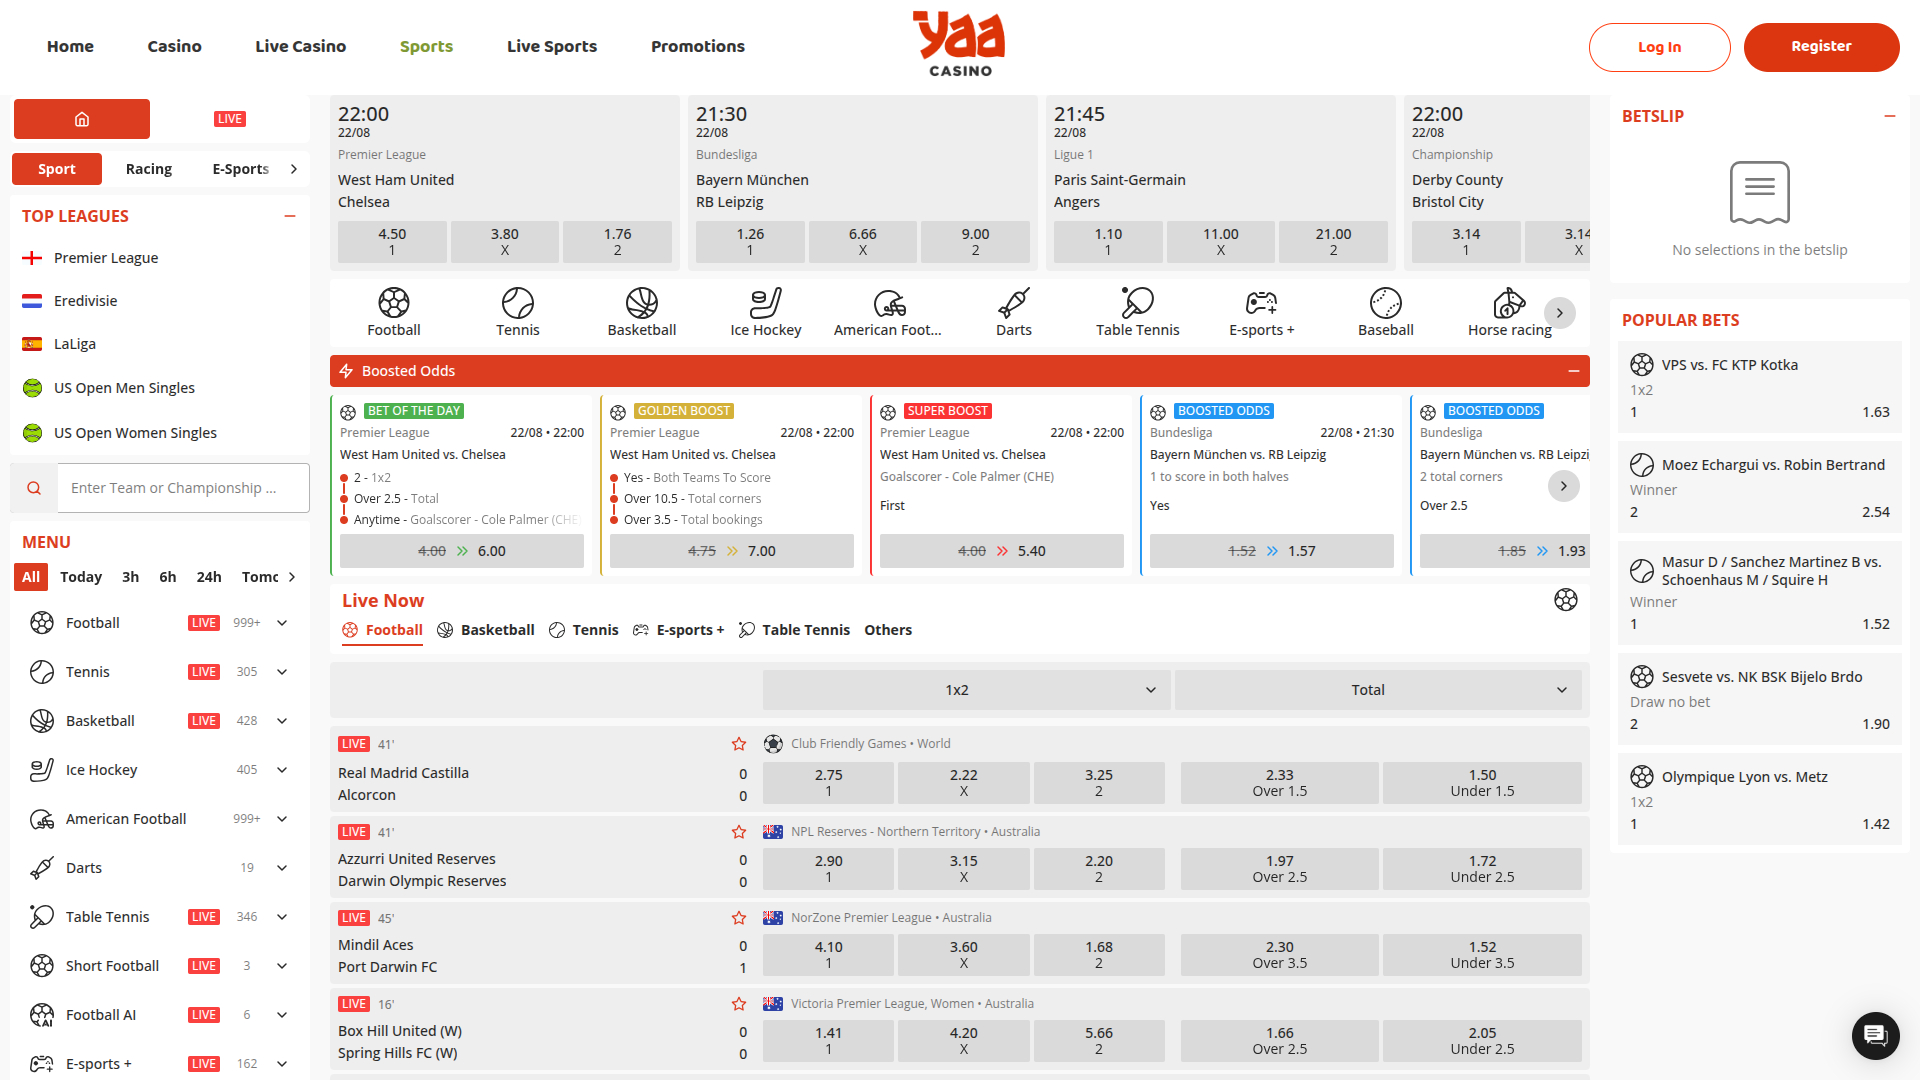This screenshot has width=1920, height=1080.
Task: Favorite the Box Hill United women's match
Action: 739,1003
